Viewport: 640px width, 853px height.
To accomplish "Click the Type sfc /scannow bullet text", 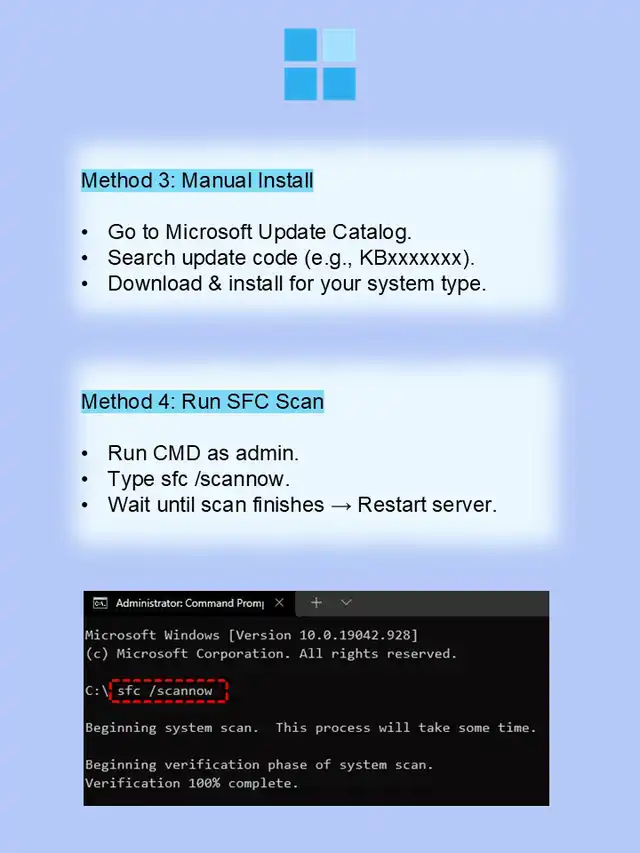I will pos(199,479).
